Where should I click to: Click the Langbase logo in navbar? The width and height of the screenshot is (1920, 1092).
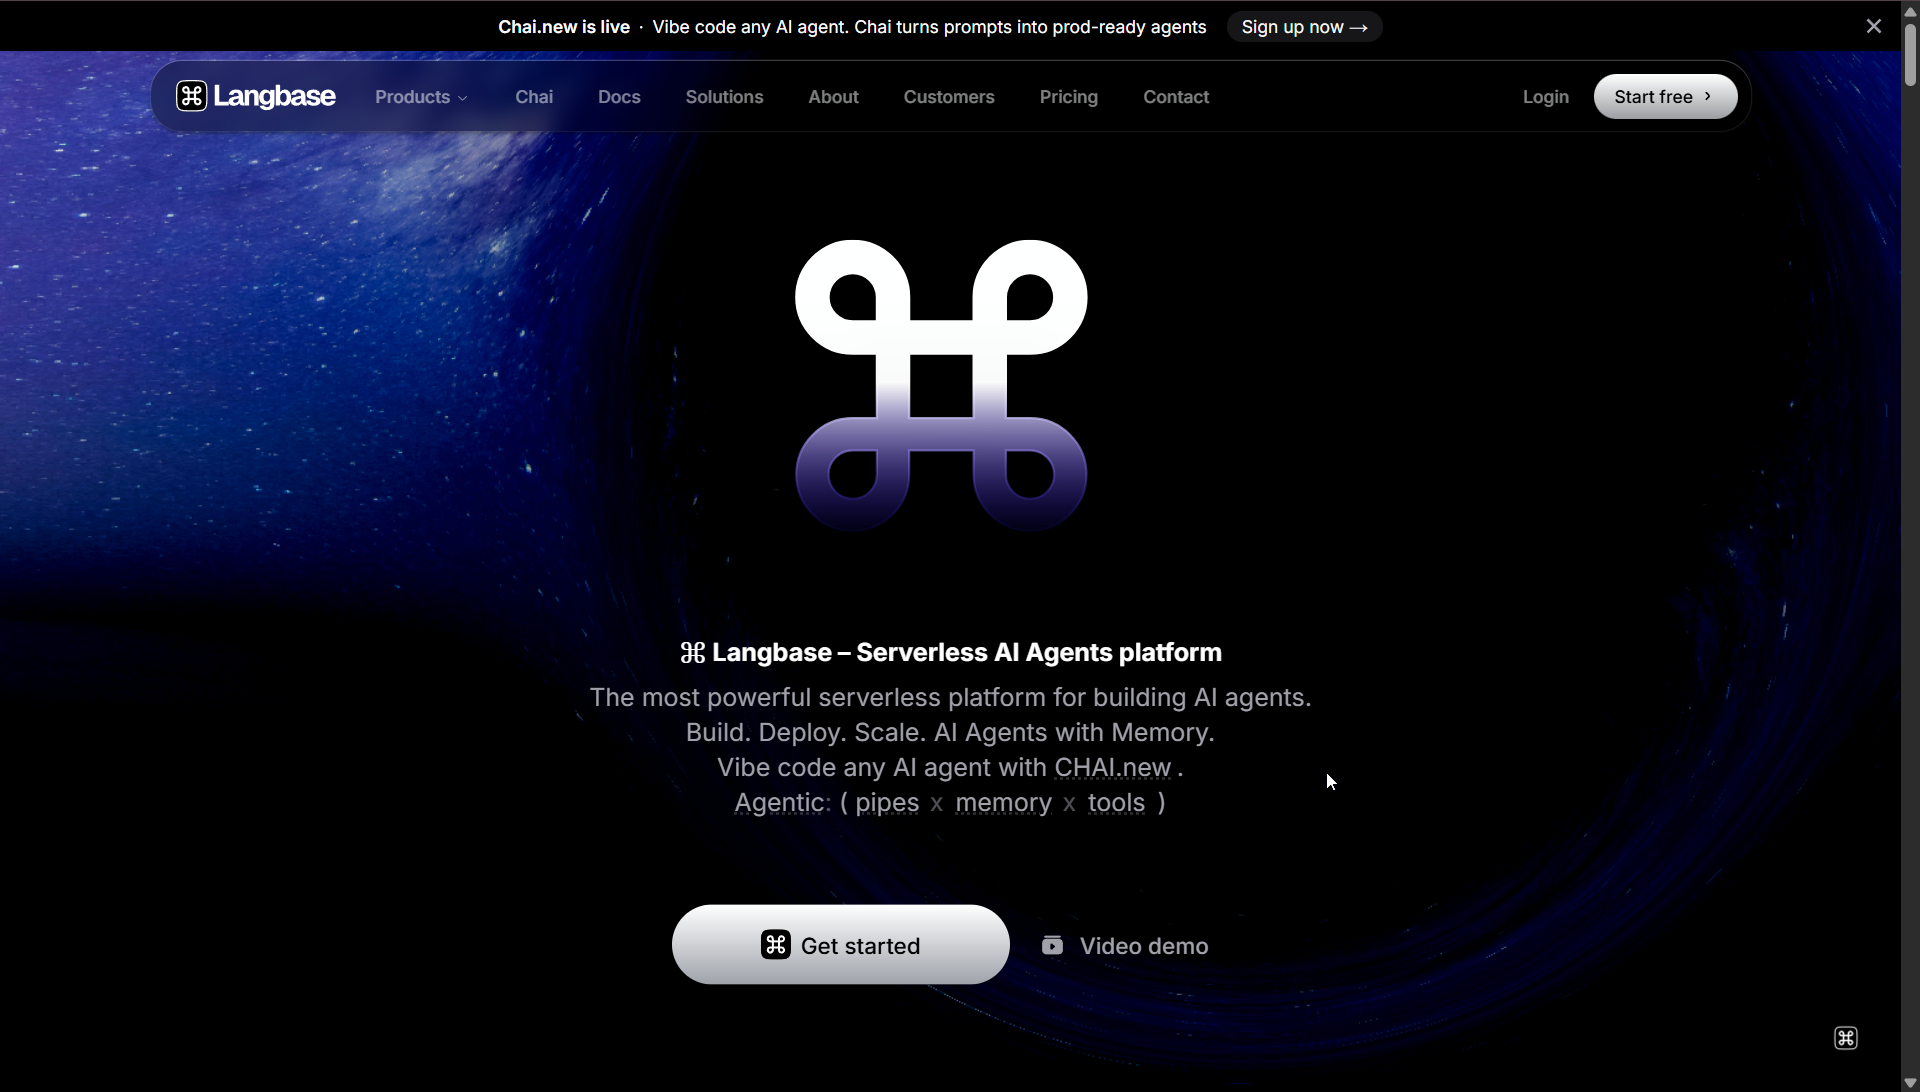256,96
